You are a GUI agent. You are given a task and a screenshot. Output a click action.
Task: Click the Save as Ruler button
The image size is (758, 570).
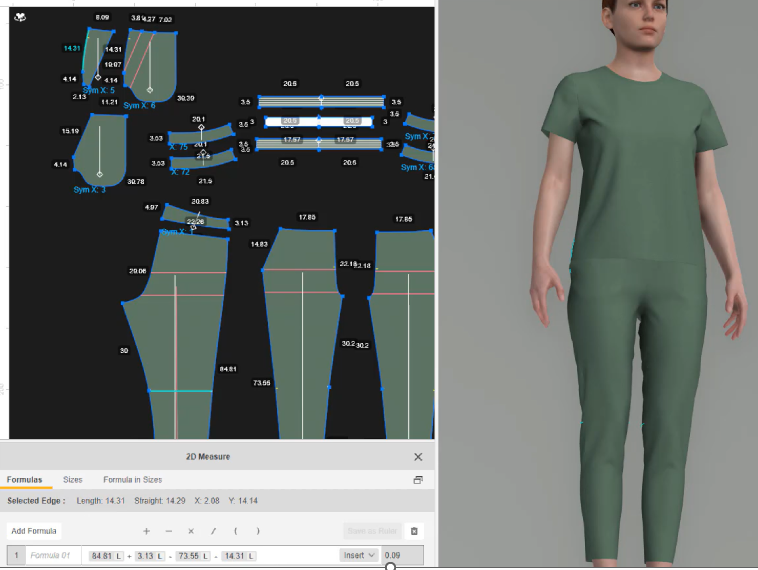point(372,531)
